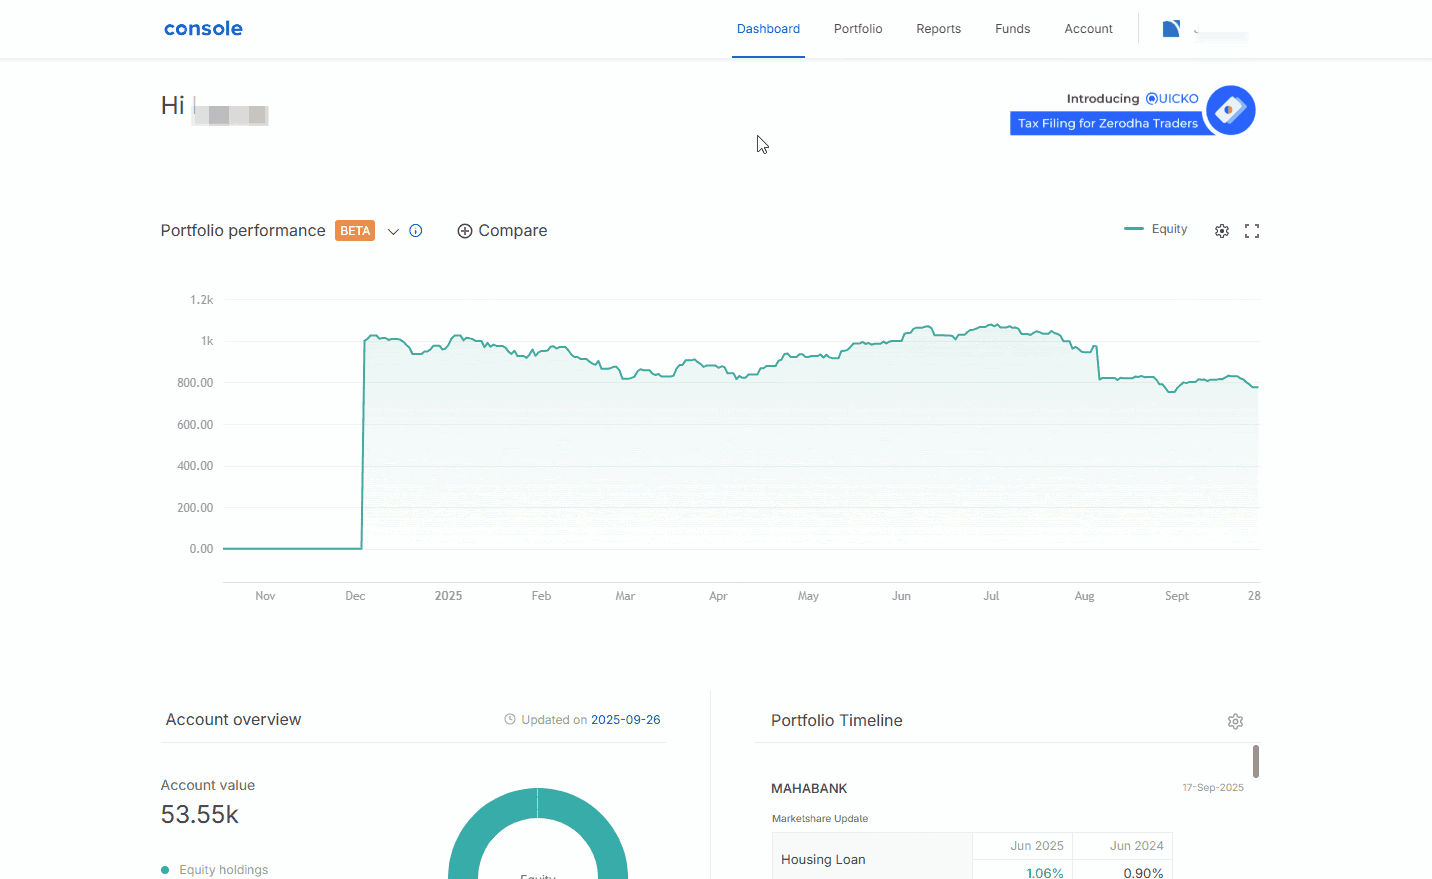1432x879 pixels.
Task: Click the 2025-09-26 updated date link
Action: 625,720
